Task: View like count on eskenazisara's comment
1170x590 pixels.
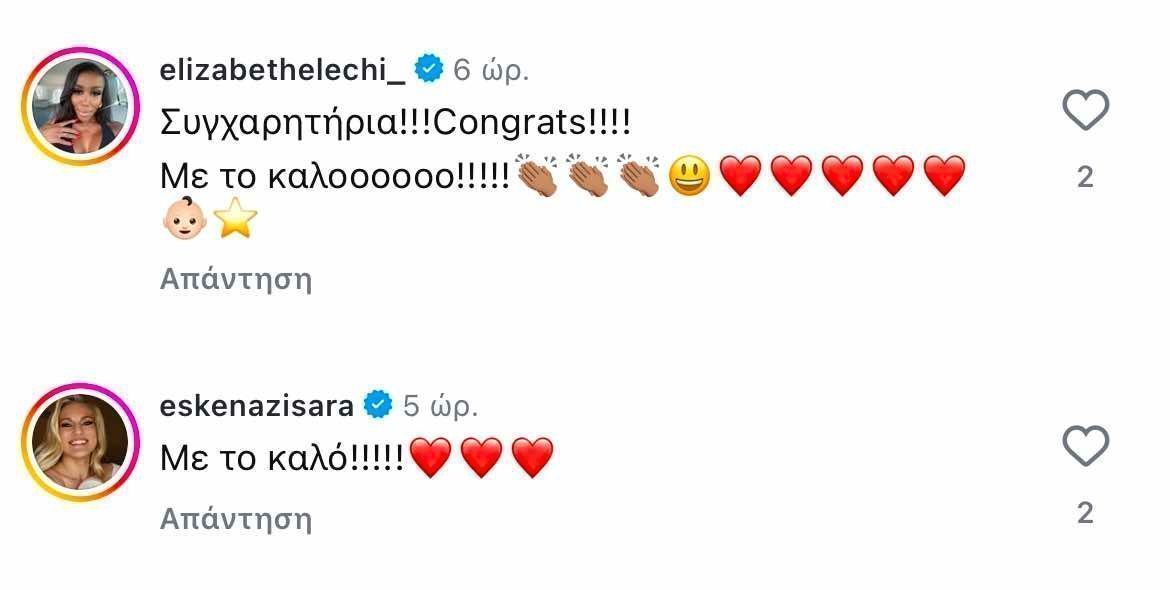Action: coord(1085,514)
